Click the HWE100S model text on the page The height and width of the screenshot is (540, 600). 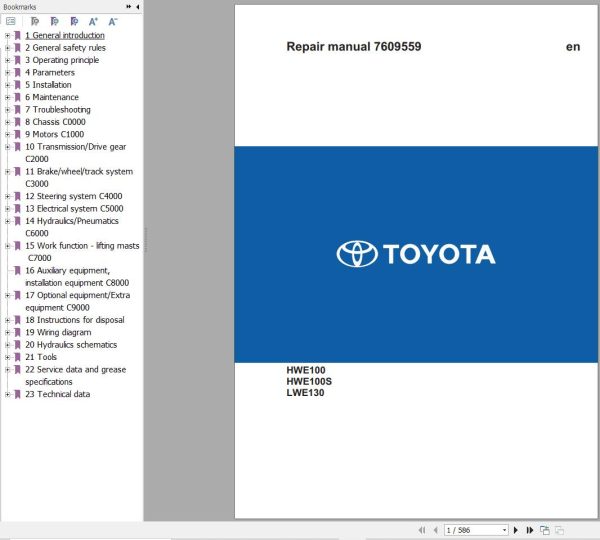pyautogui.click(x=309, y=382)
